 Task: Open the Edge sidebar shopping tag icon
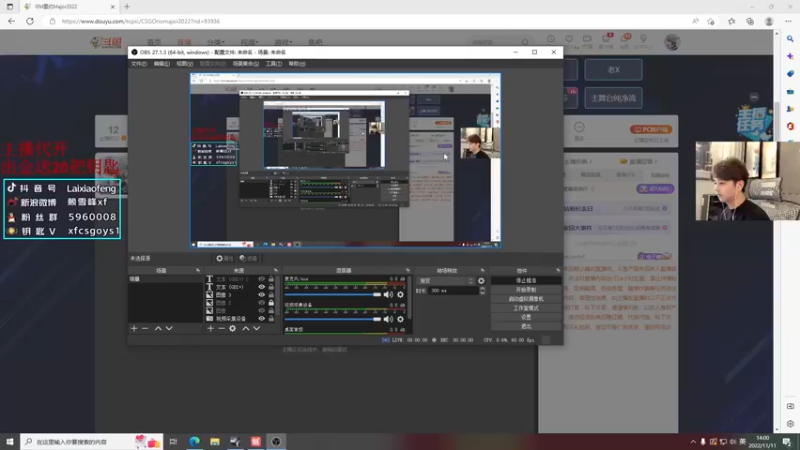pos(790,74)
